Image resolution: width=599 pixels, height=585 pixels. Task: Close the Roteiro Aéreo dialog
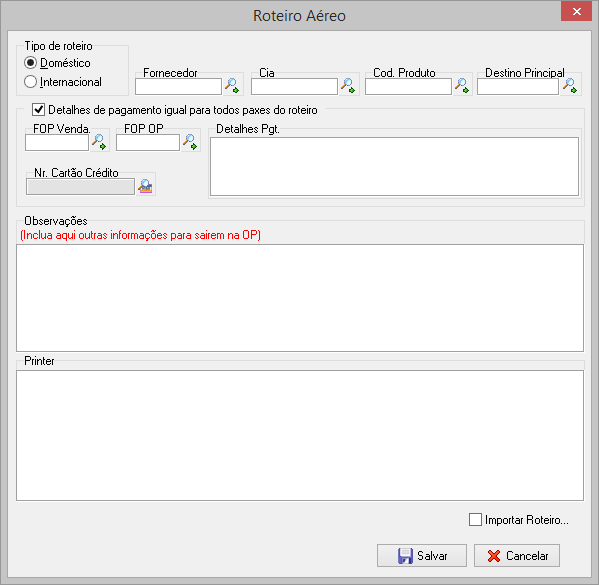576,11
